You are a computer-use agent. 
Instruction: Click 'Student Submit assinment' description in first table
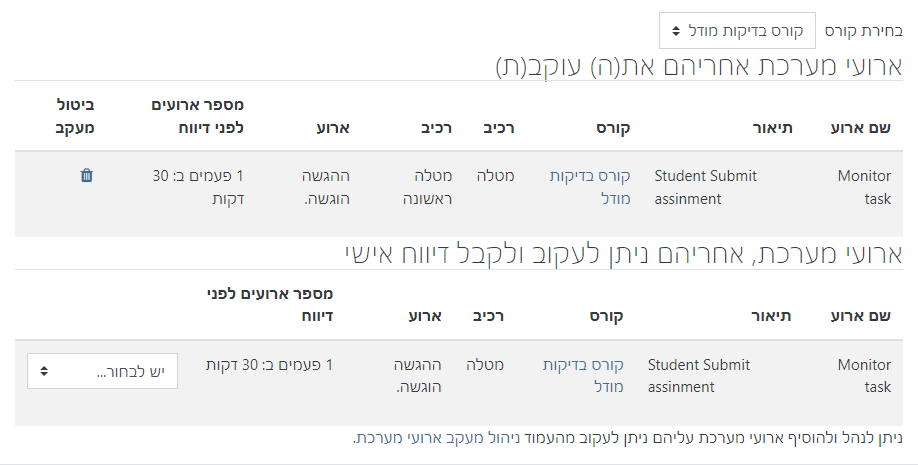(705, 187)
